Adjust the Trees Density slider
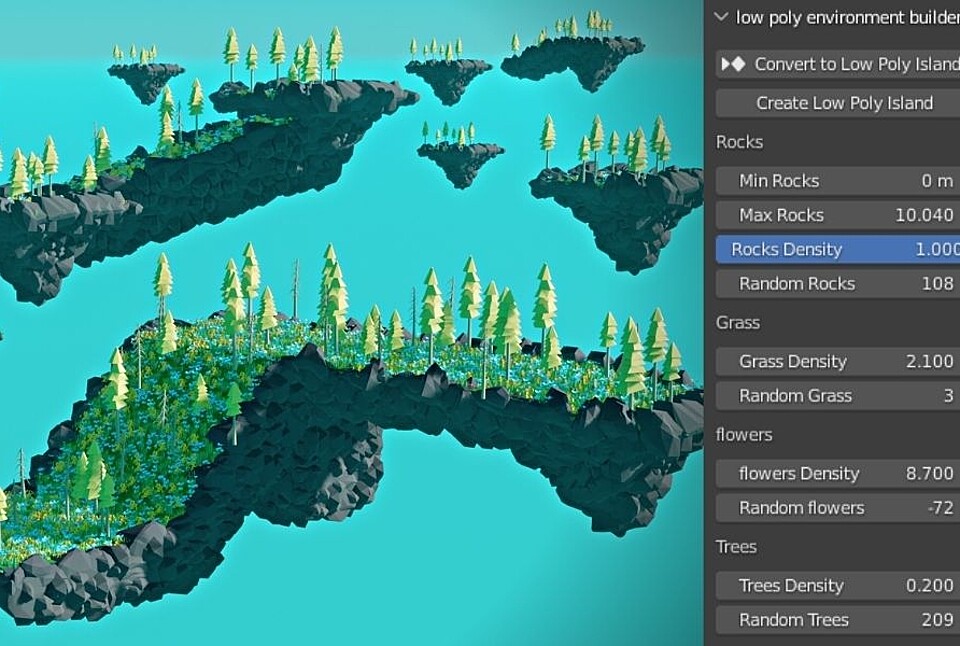Screen dimensions: 960x646 [x=837, y=585]
